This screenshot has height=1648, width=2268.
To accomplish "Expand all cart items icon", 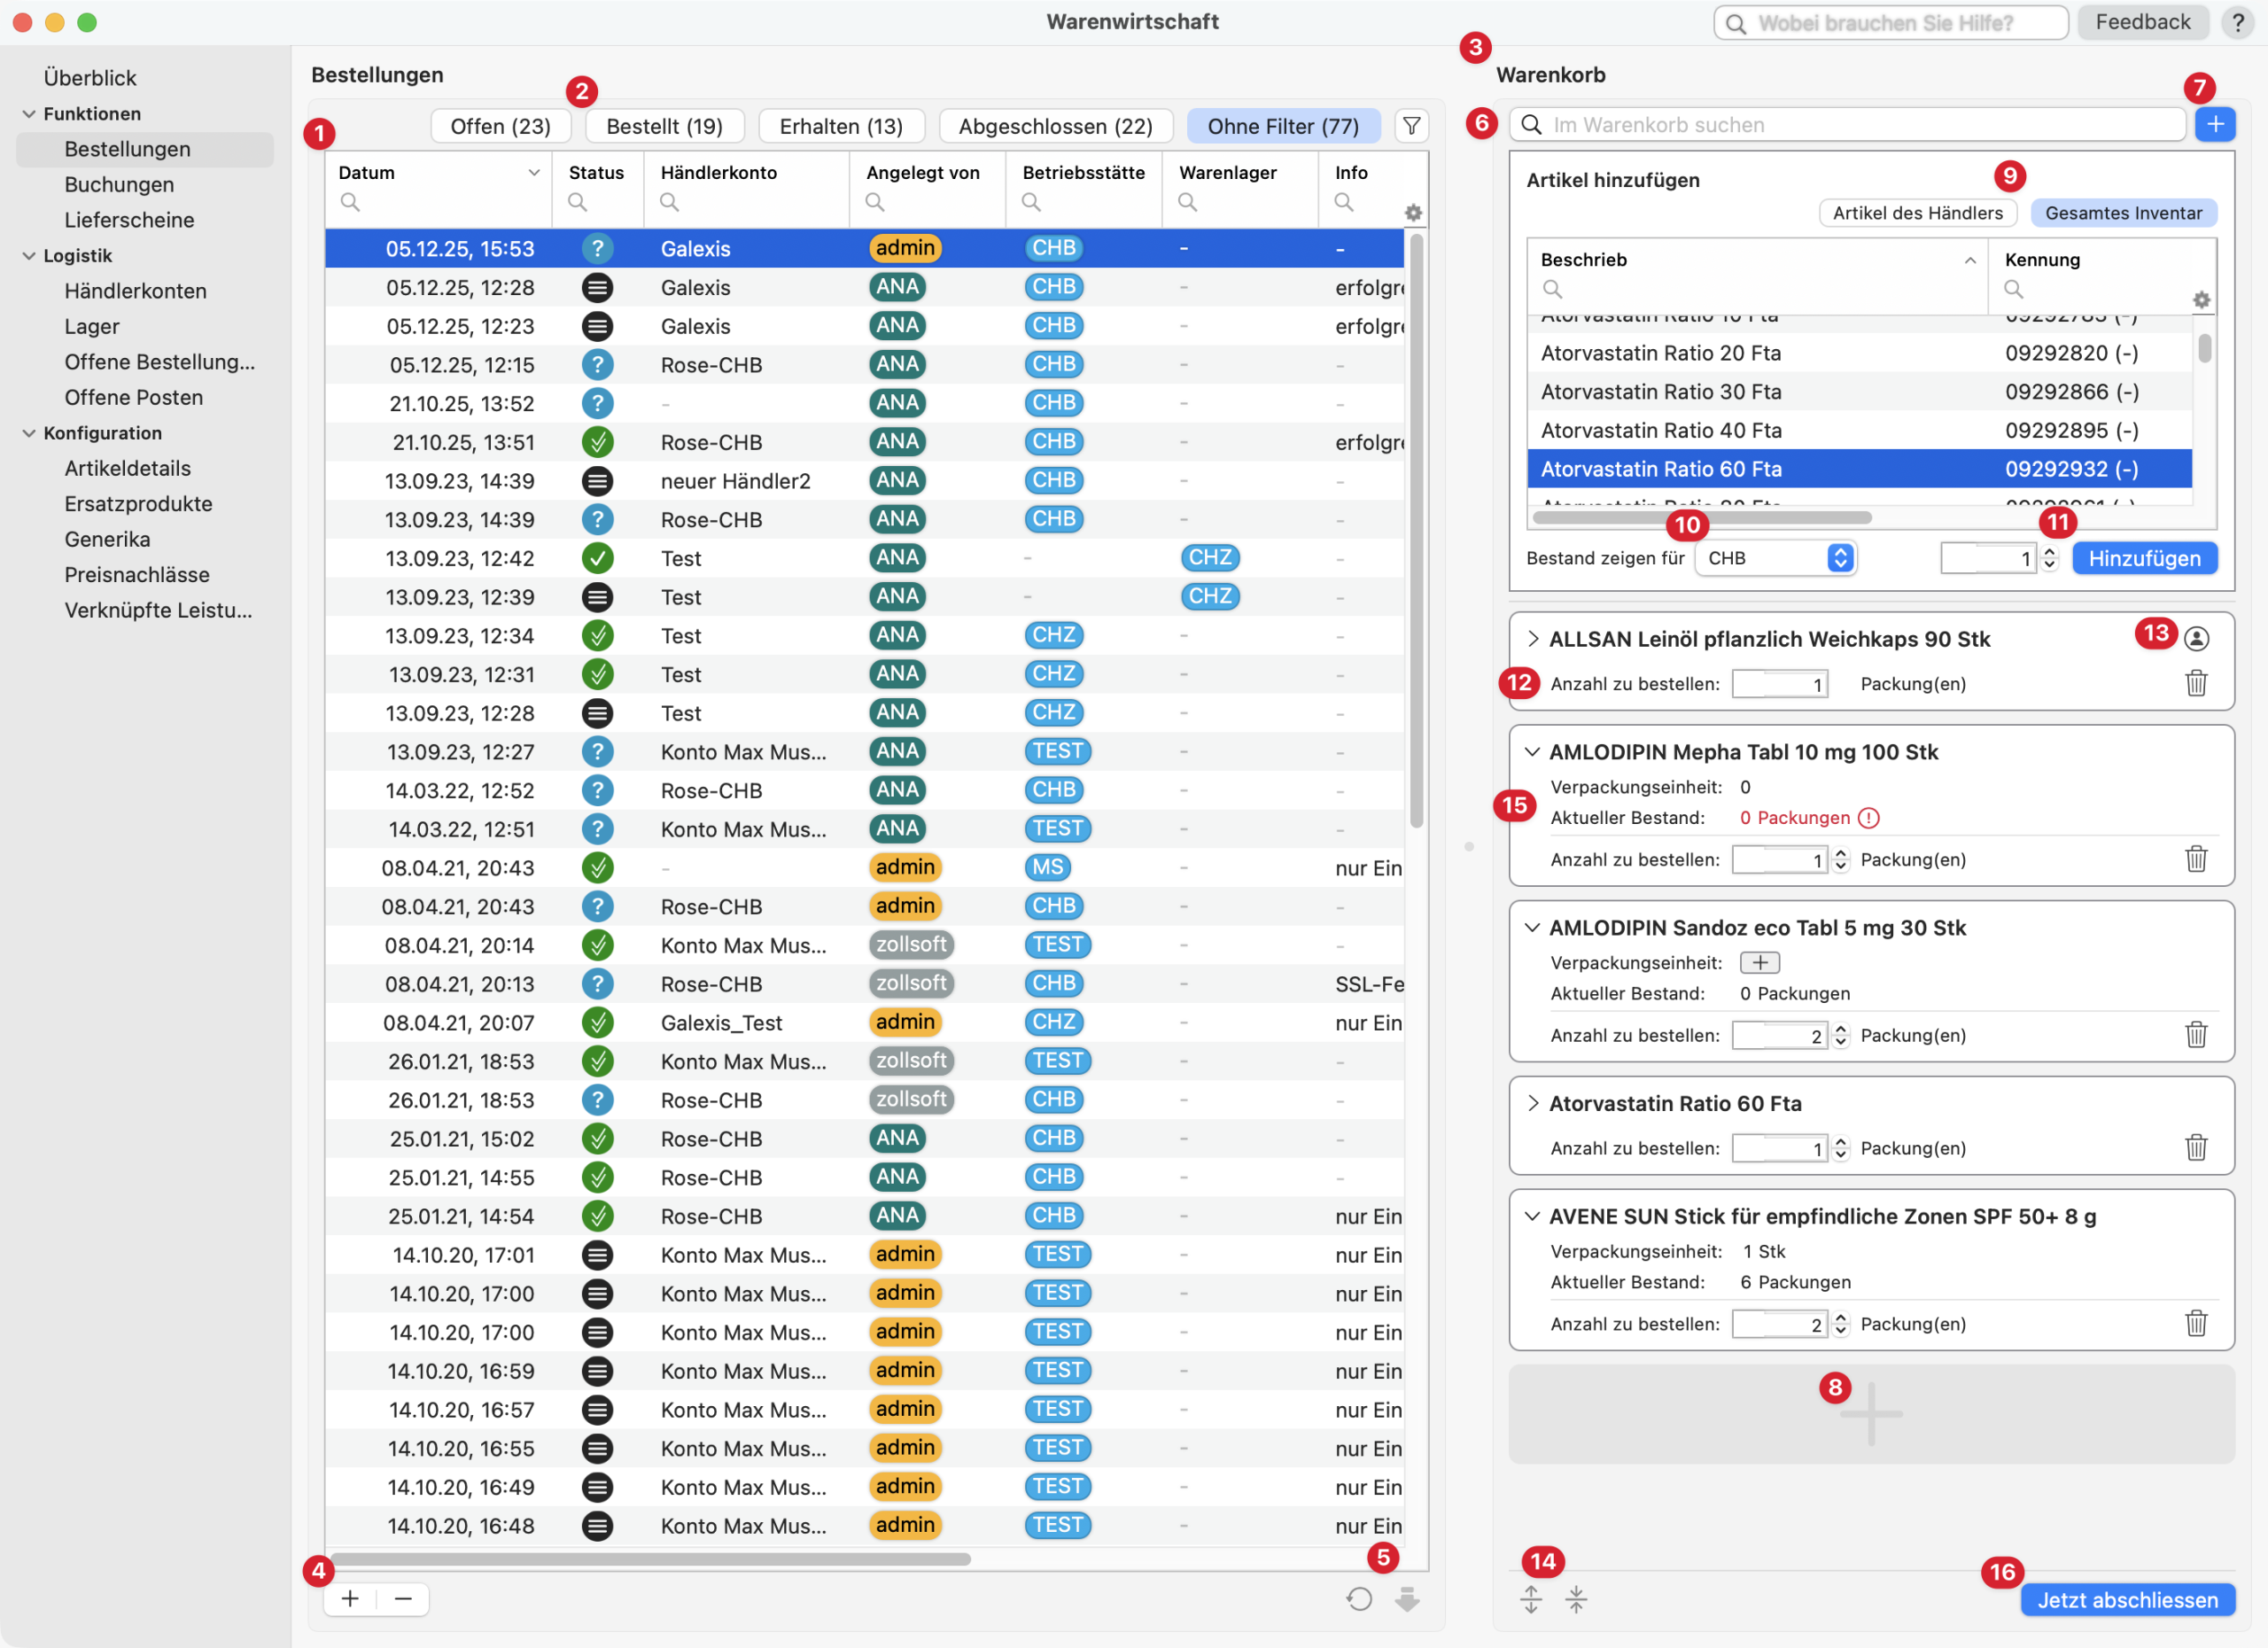I will click(x=1530, y=1599).
